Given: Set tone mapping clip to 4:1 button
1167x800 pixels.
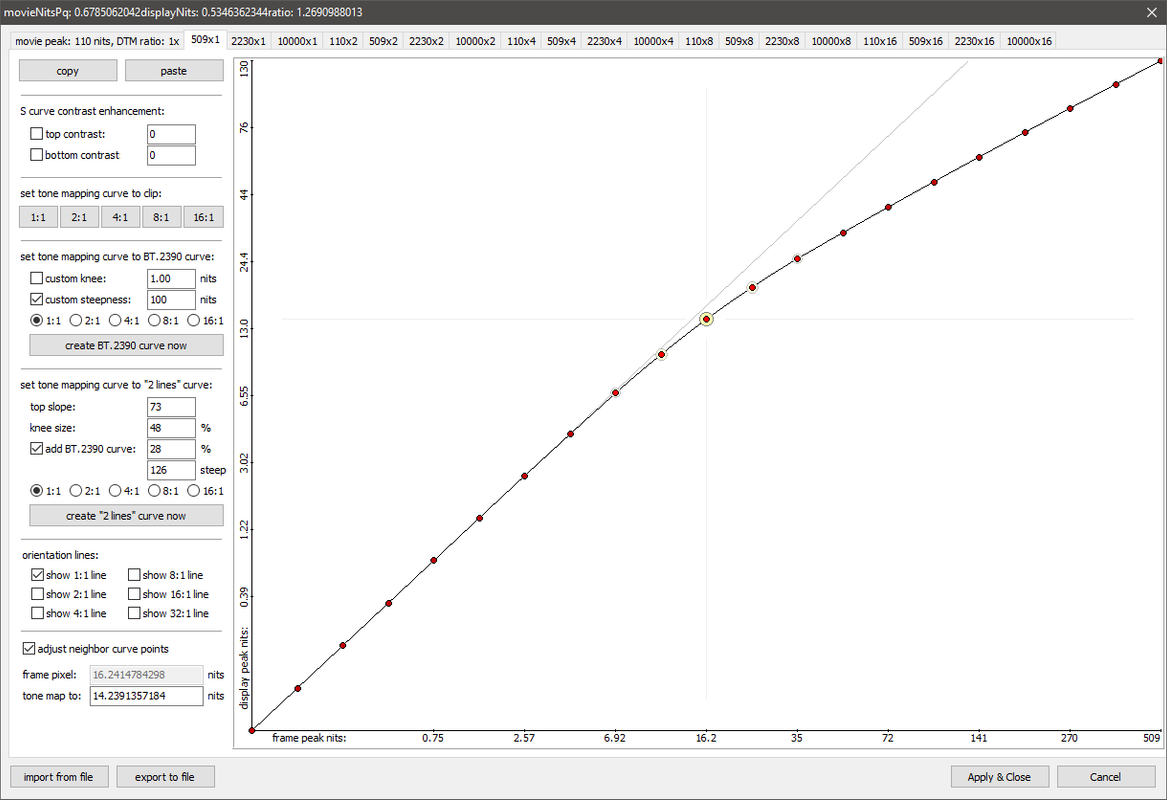Looking at the screenshot, I should (x=120, y=217).
